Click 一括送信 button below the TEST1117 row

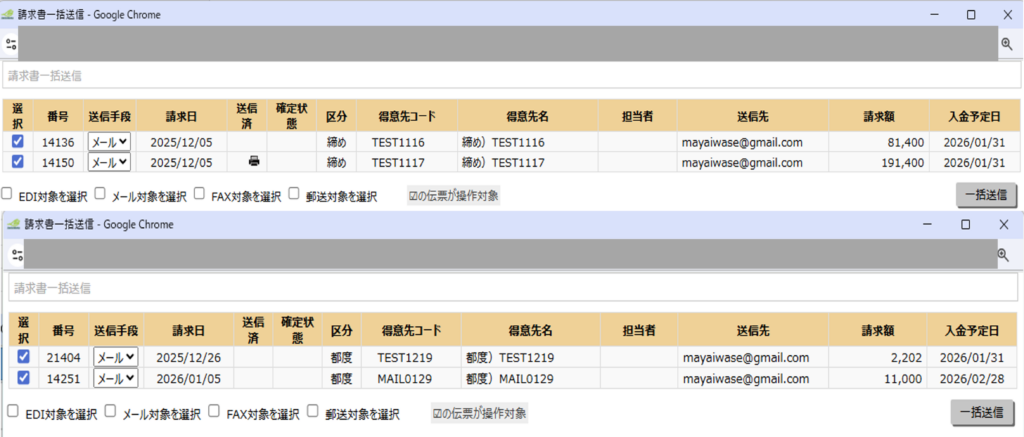(x=987, y=195)
